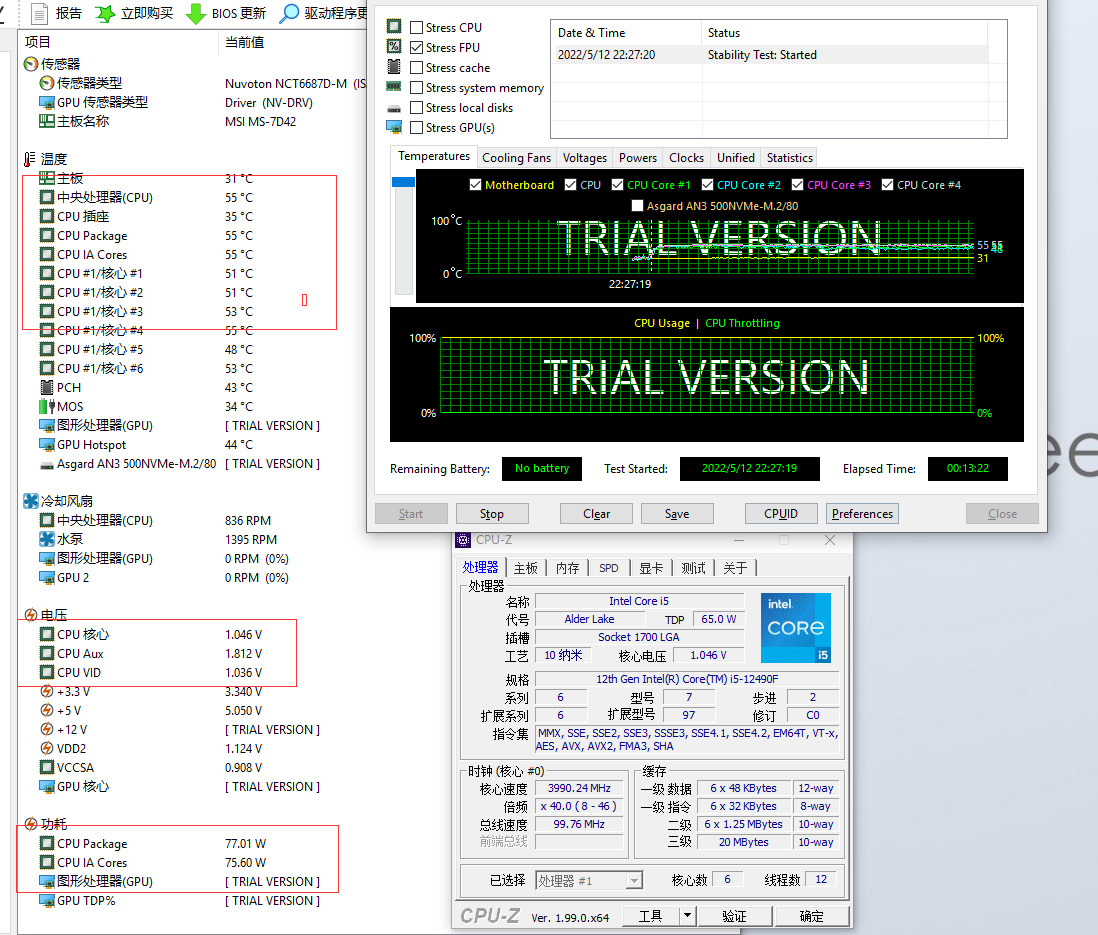Enable the Stress local disks checkbox
The image size is (1098, 935).
(x=417, y=108)
